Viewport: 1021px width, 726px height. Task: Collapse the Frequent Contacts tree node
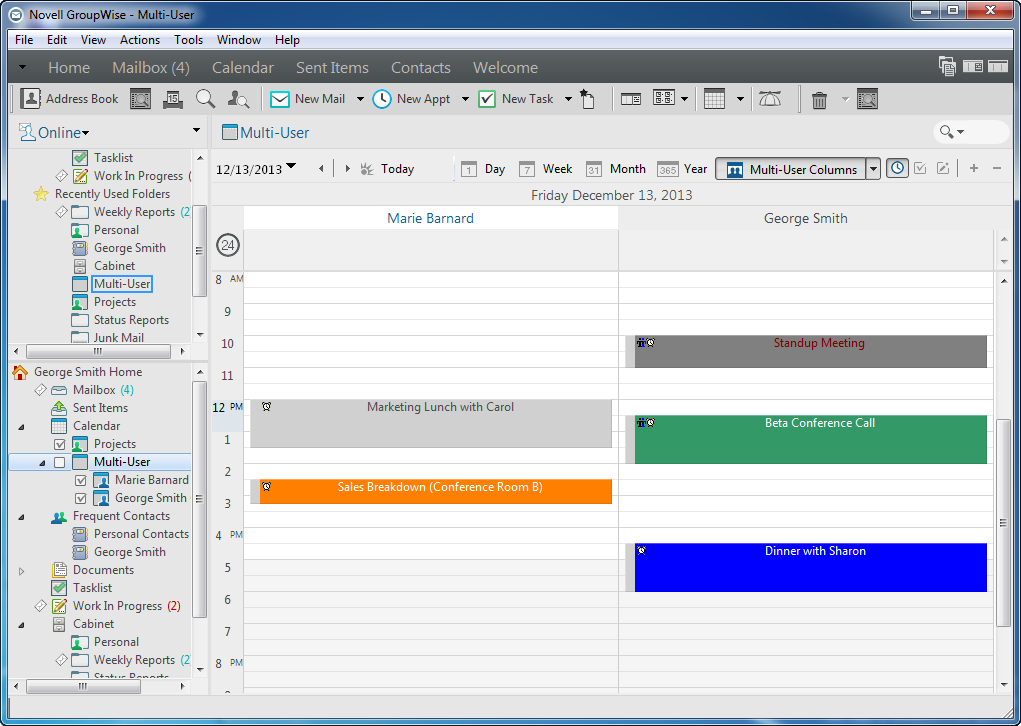pos(21,517)
